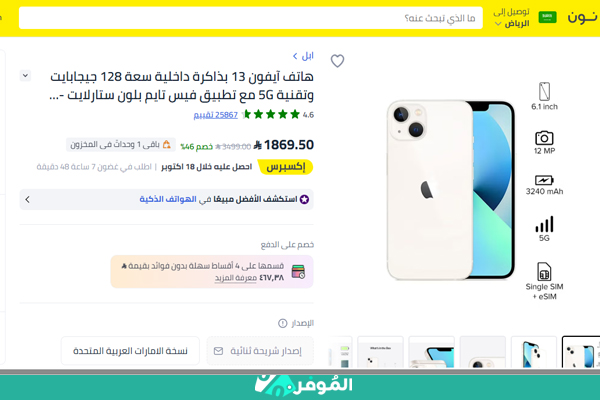
Task: Select the نسخة الامارات العربية المتحدة version option
Action: (130, 351)
